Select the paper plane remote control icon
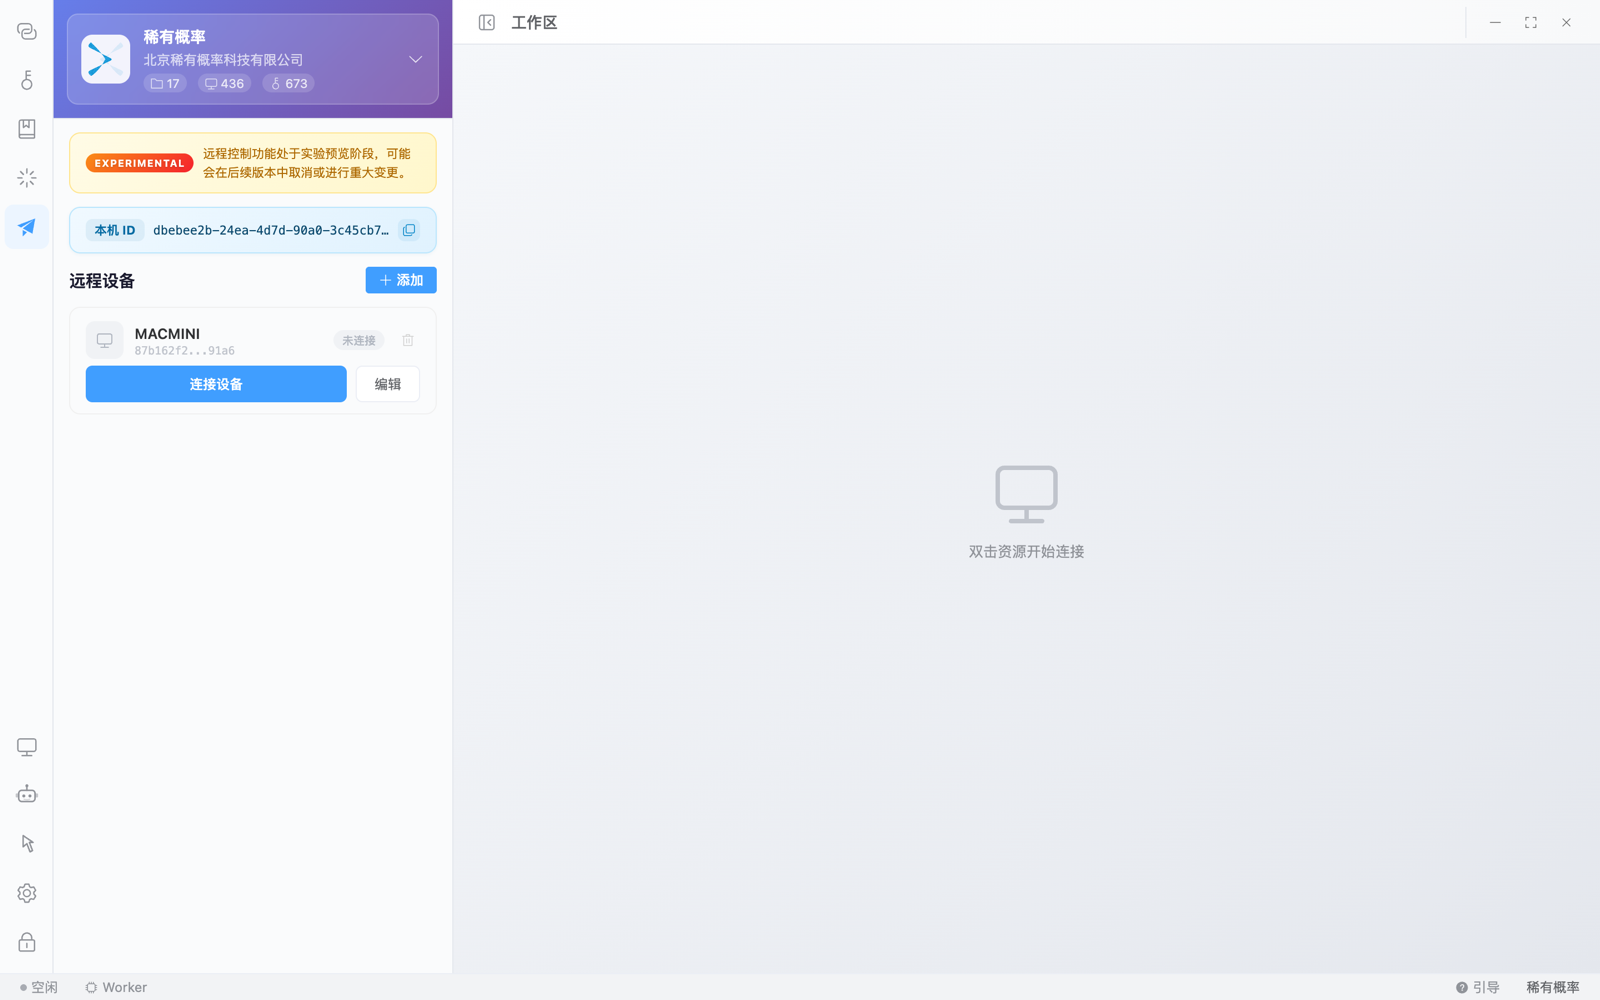This screenshot has height=1000, width=1600. 27,227
